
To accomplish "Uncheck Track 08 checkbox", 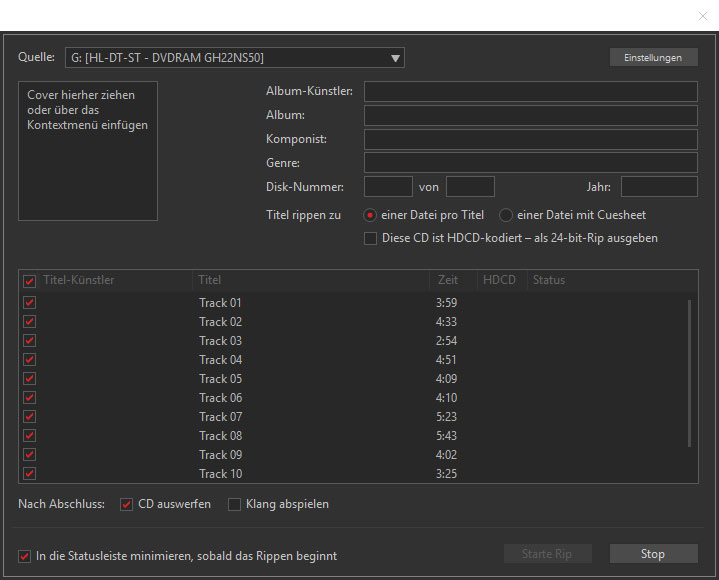I will [x=29, y=436].
